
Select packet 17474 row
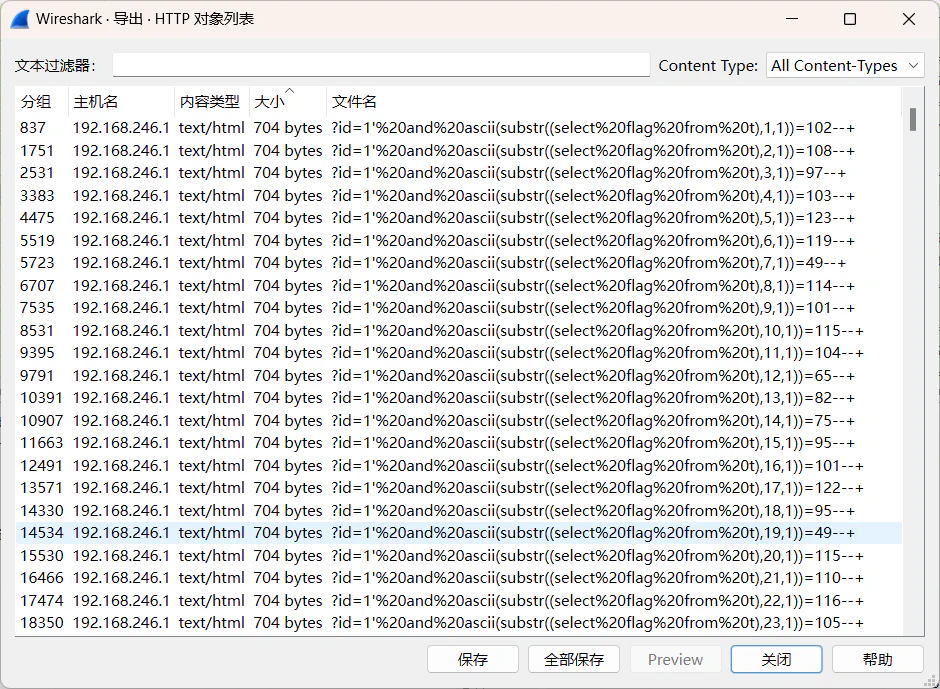[459, 600]
